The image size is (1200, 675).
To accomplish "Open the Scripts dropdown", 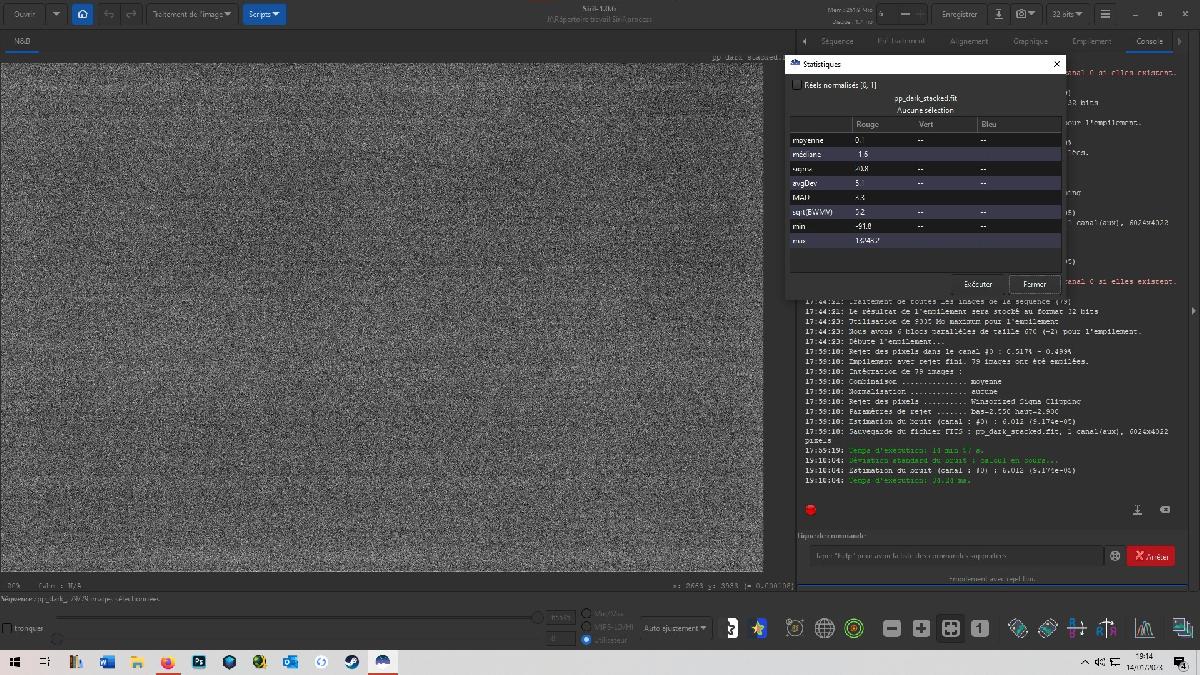I will tap(264, 14).
